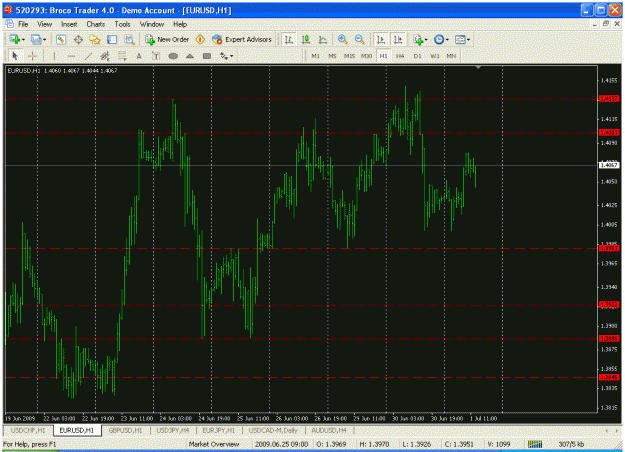Open the Charts menu
The height and width of the screenshot is (452, 625).
[96, 24]
